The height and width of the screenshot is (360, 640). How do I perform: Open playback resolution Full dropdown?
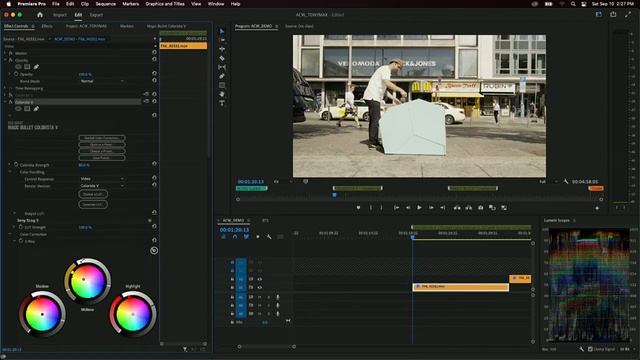pyautogui.click(x=548, y=182)
